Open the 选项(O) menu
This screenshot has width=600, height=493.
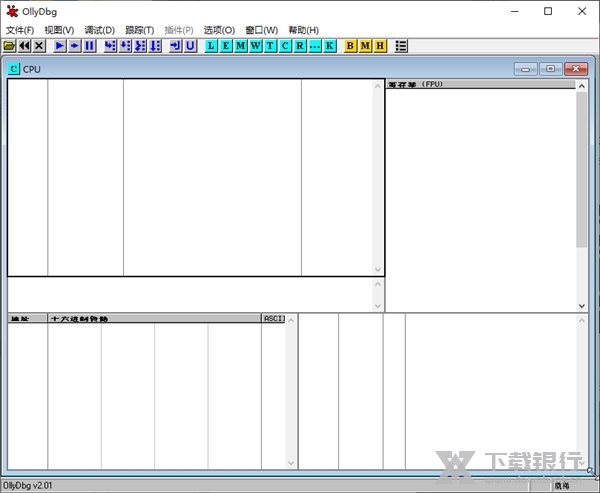click(219, 30)
